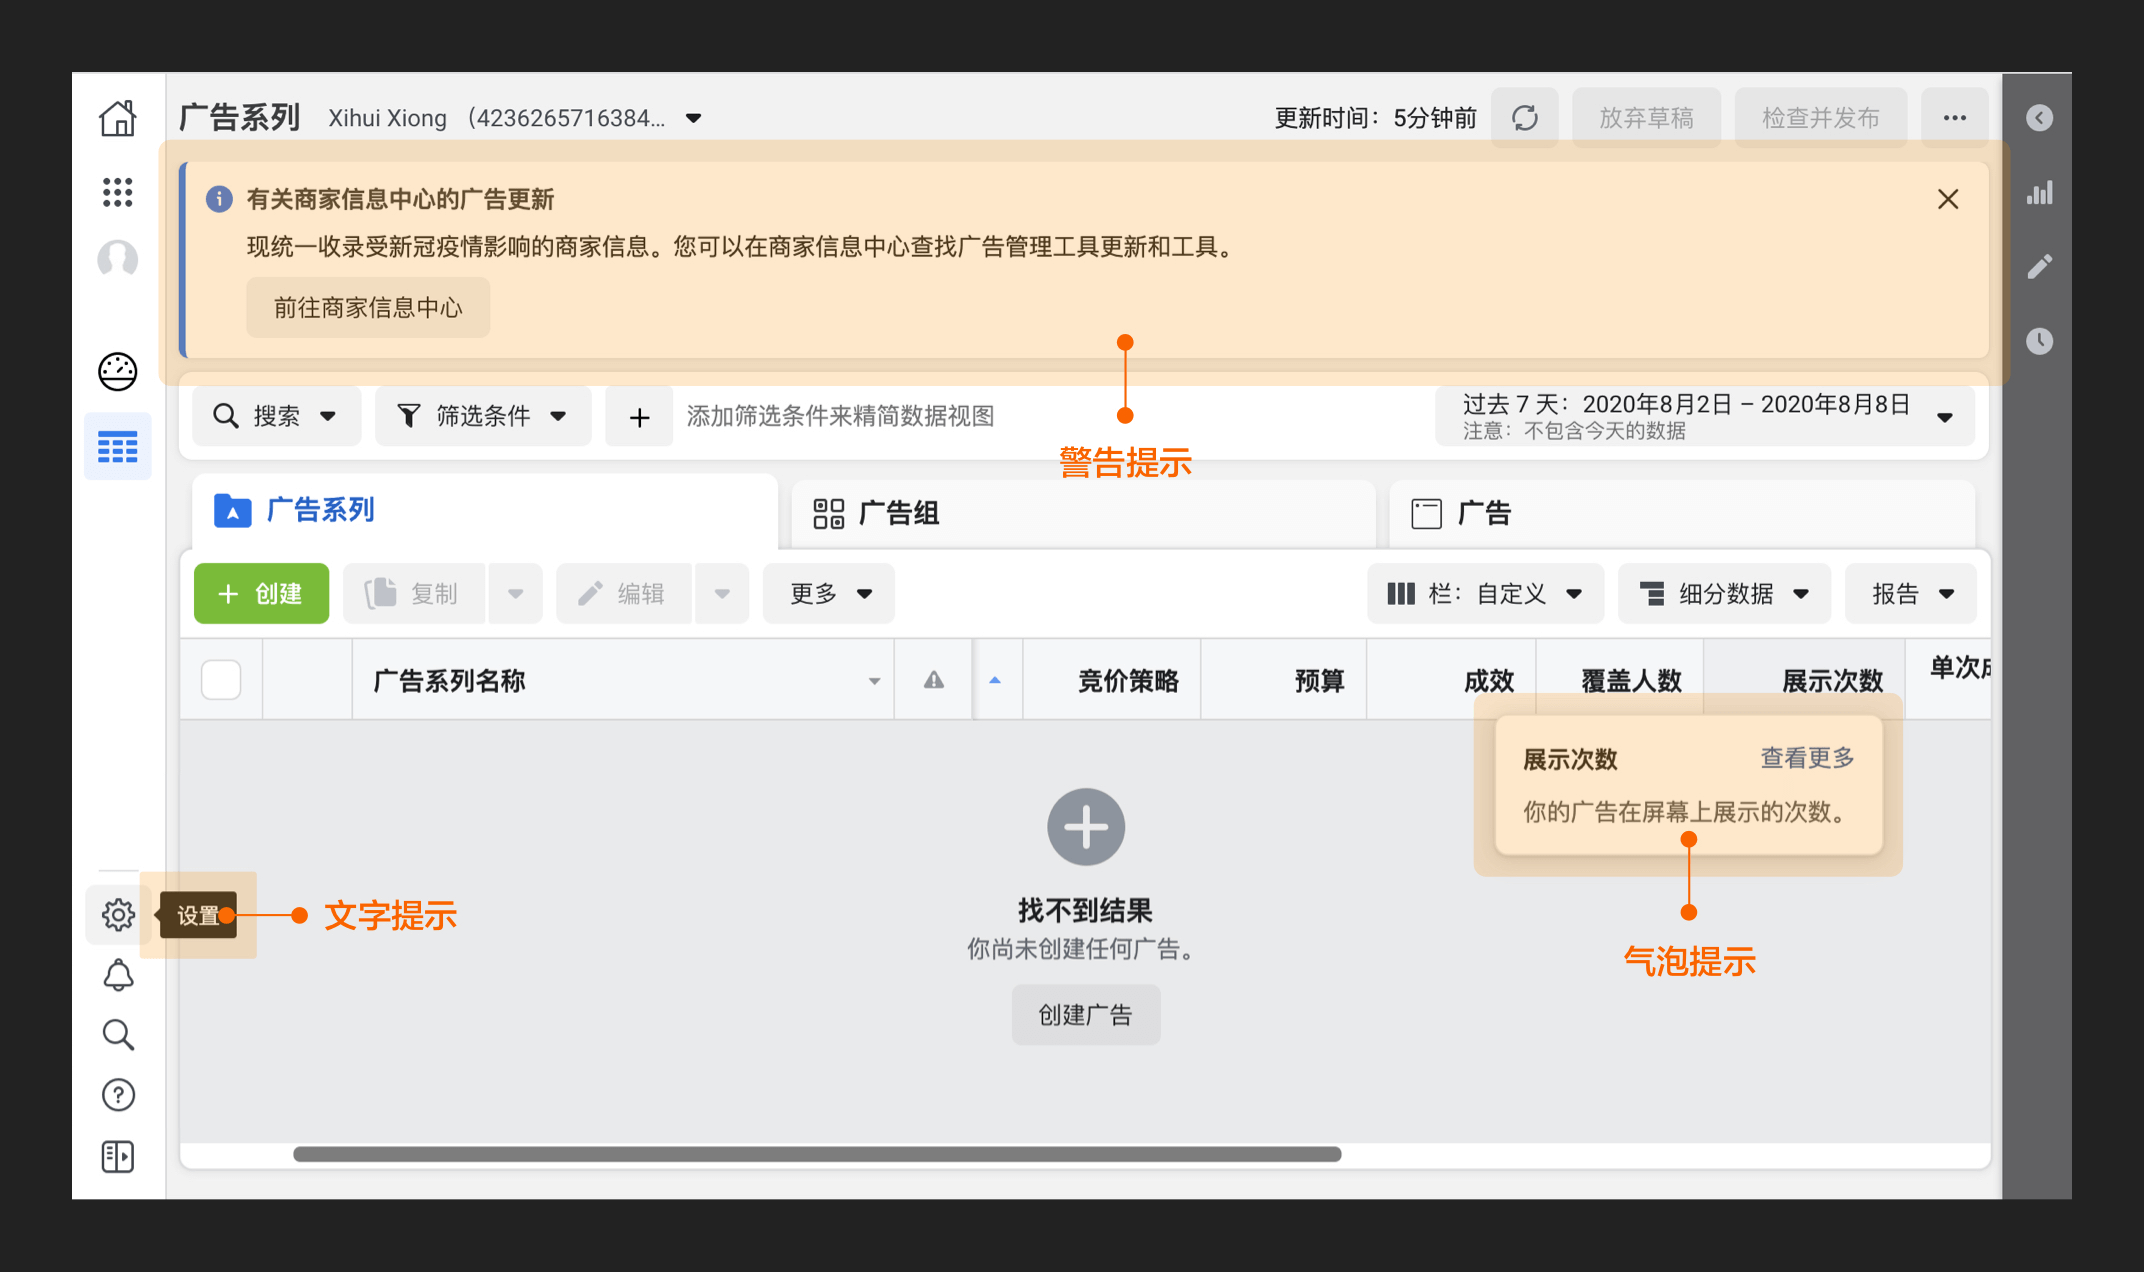This screenshot has width=2144, height=1272.
Task: Open the bar chart insights panel
Action: pos(2039,192)
